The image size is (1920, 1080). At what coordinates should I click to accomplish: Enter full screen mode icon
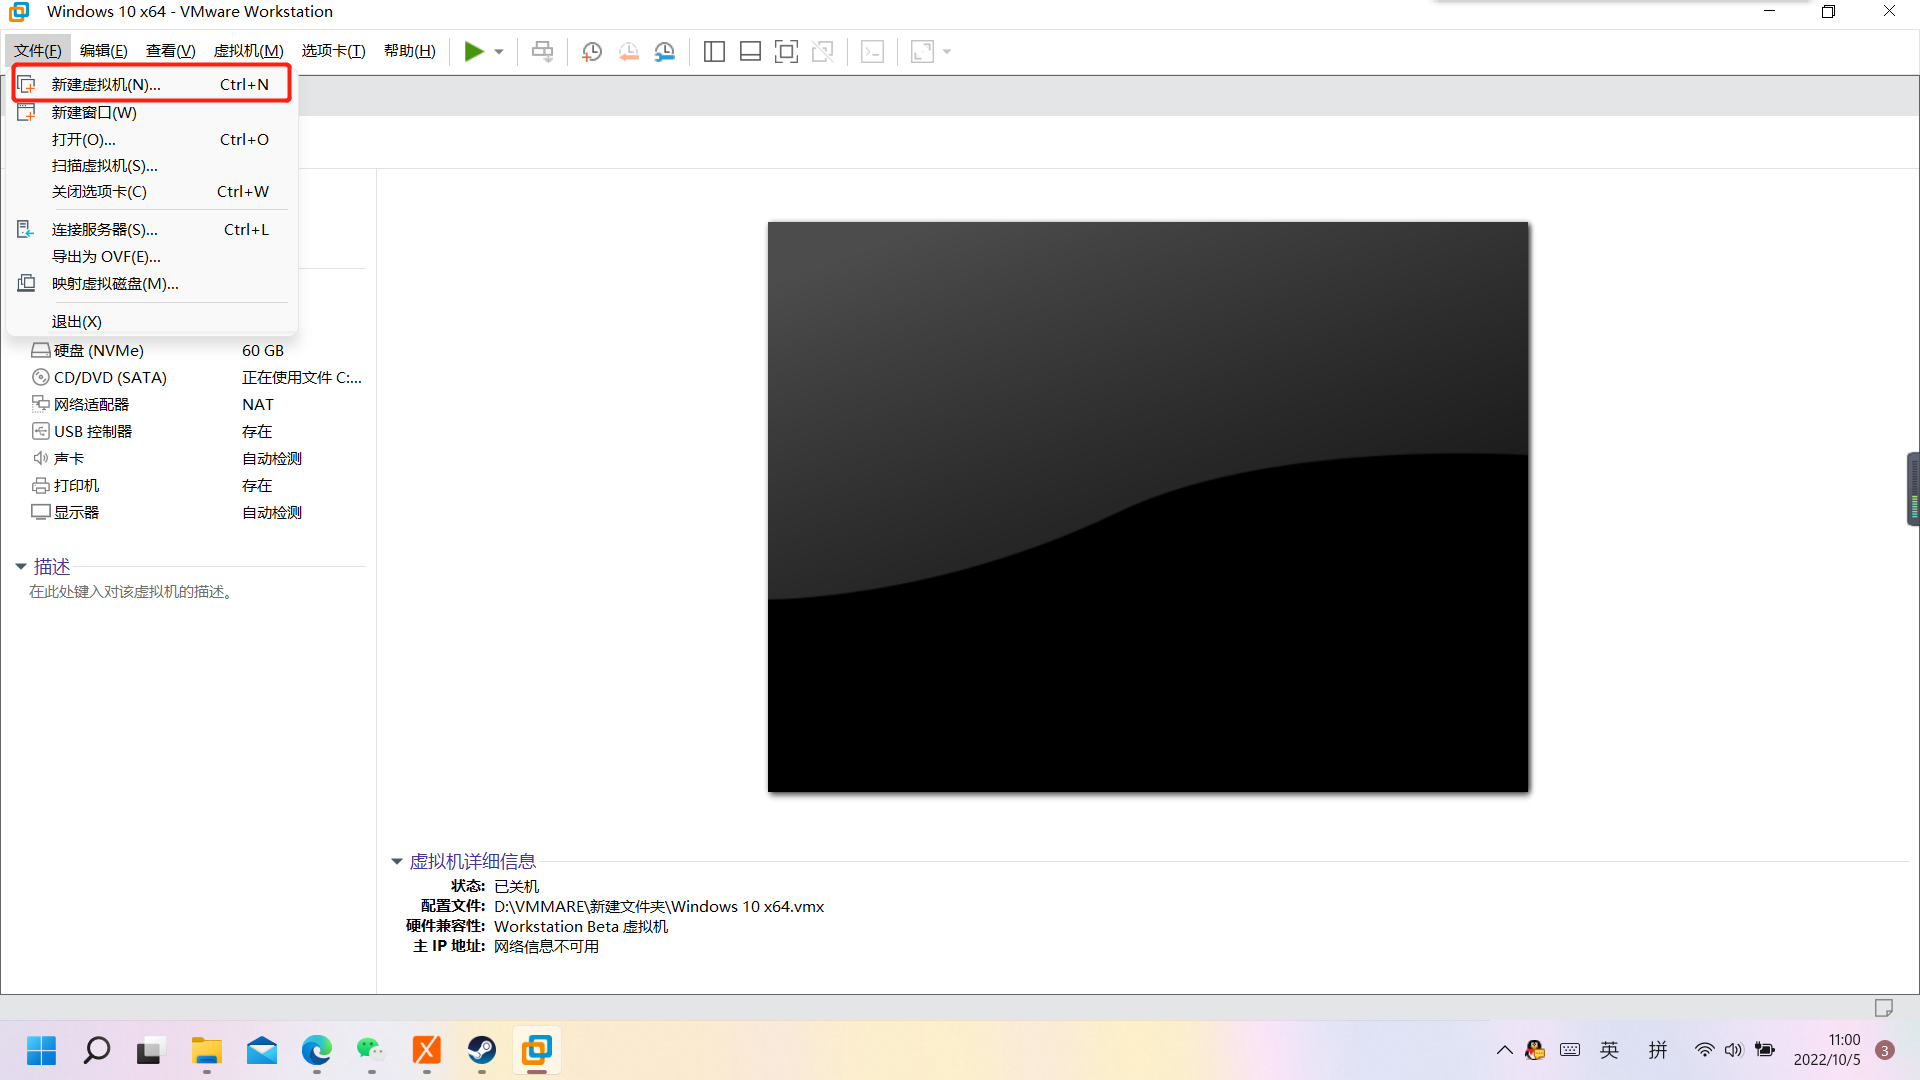(786, 51)
